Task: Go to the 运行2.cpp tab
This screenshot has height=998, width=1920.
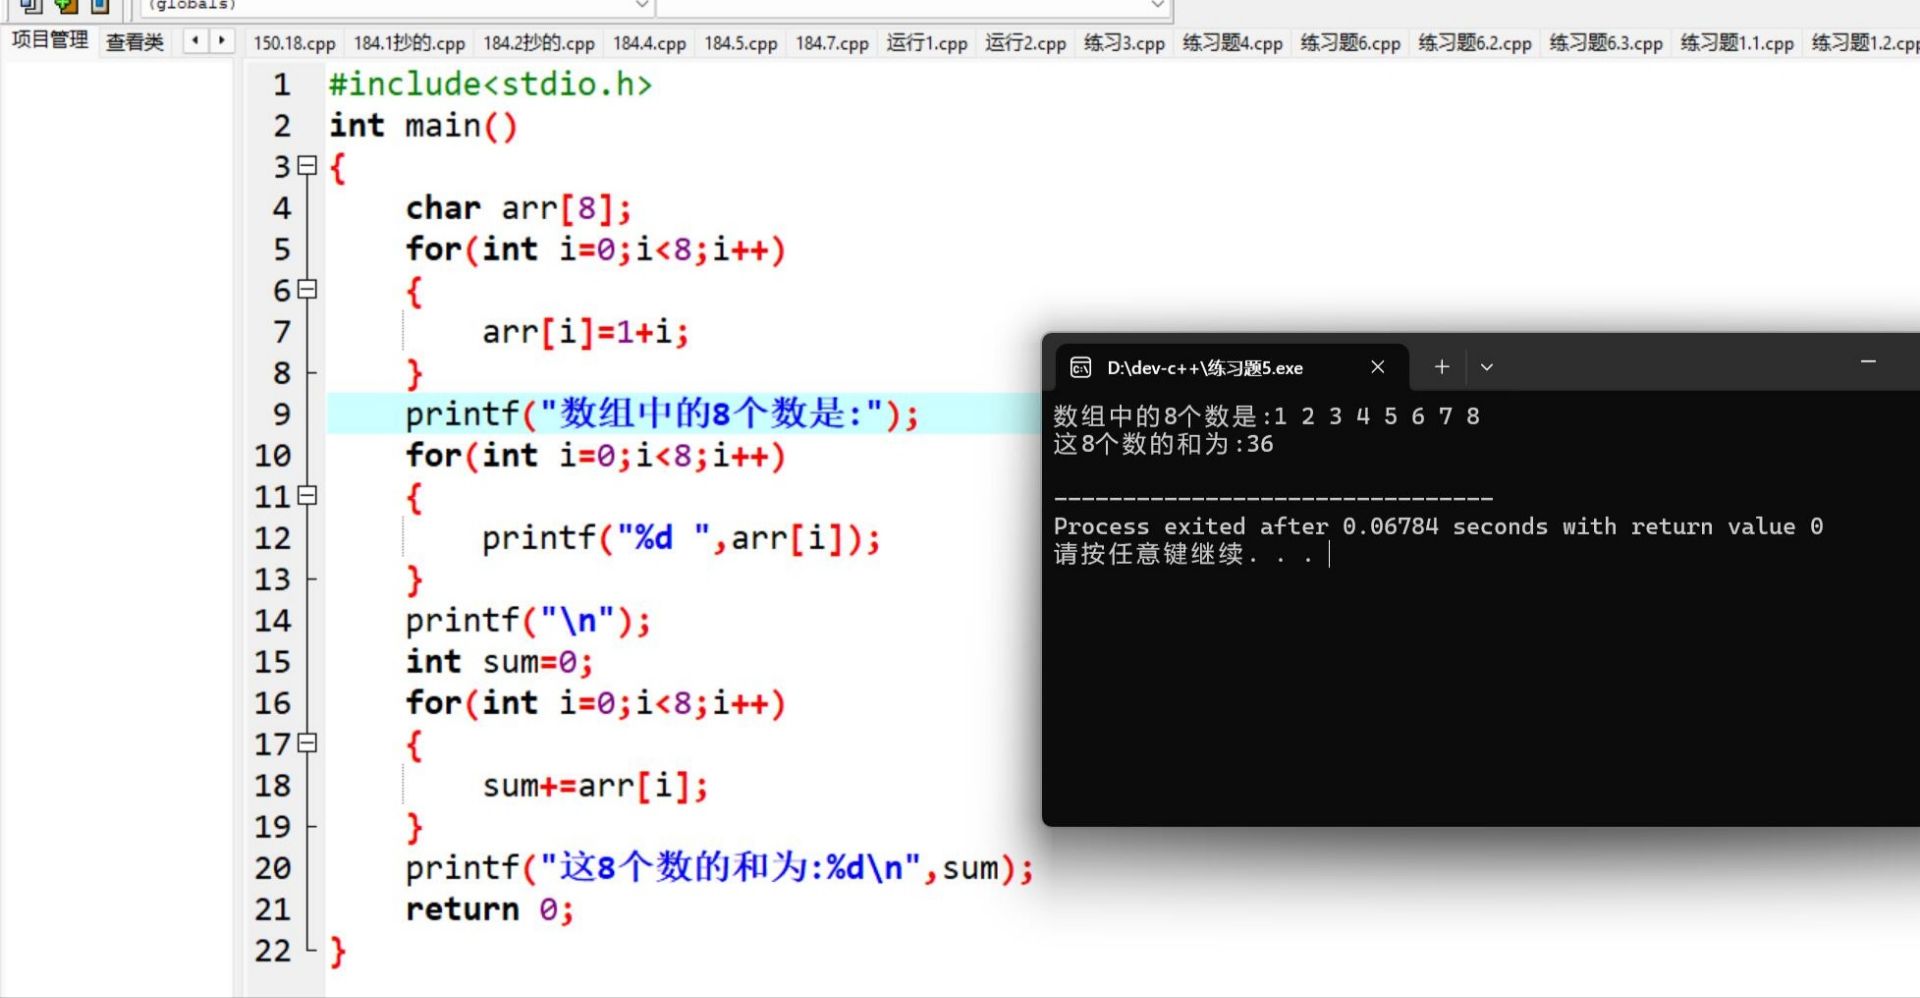Action: point(1026,43)
